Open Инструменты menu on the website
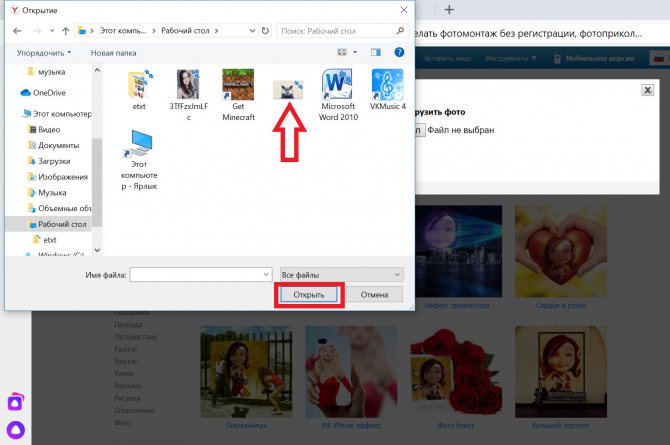Screen dimensions: 670x445 pos(511,59)
